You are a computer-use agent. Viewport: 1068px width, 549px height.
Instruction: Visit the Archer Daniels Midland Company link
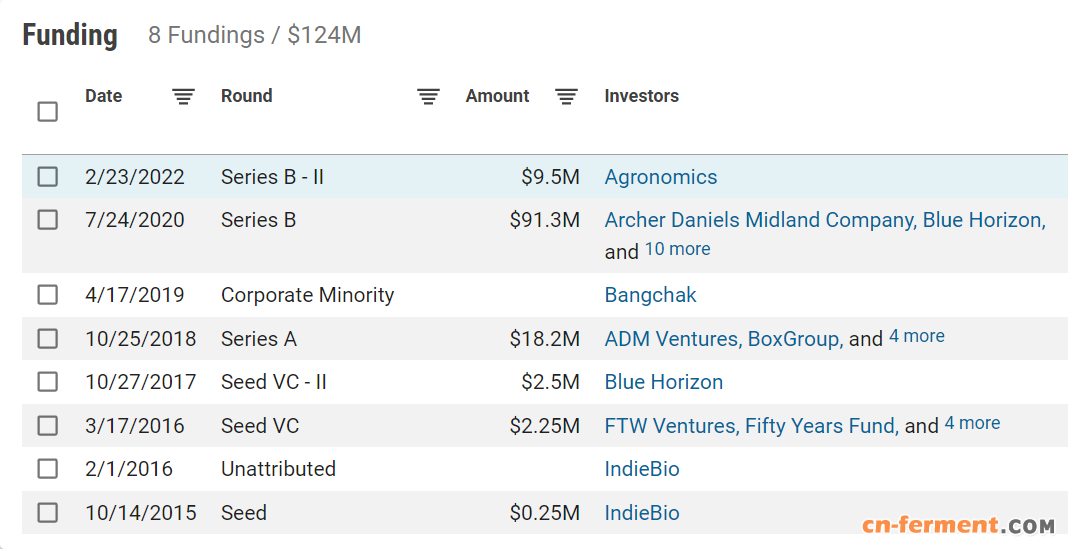tap(759, 220)
